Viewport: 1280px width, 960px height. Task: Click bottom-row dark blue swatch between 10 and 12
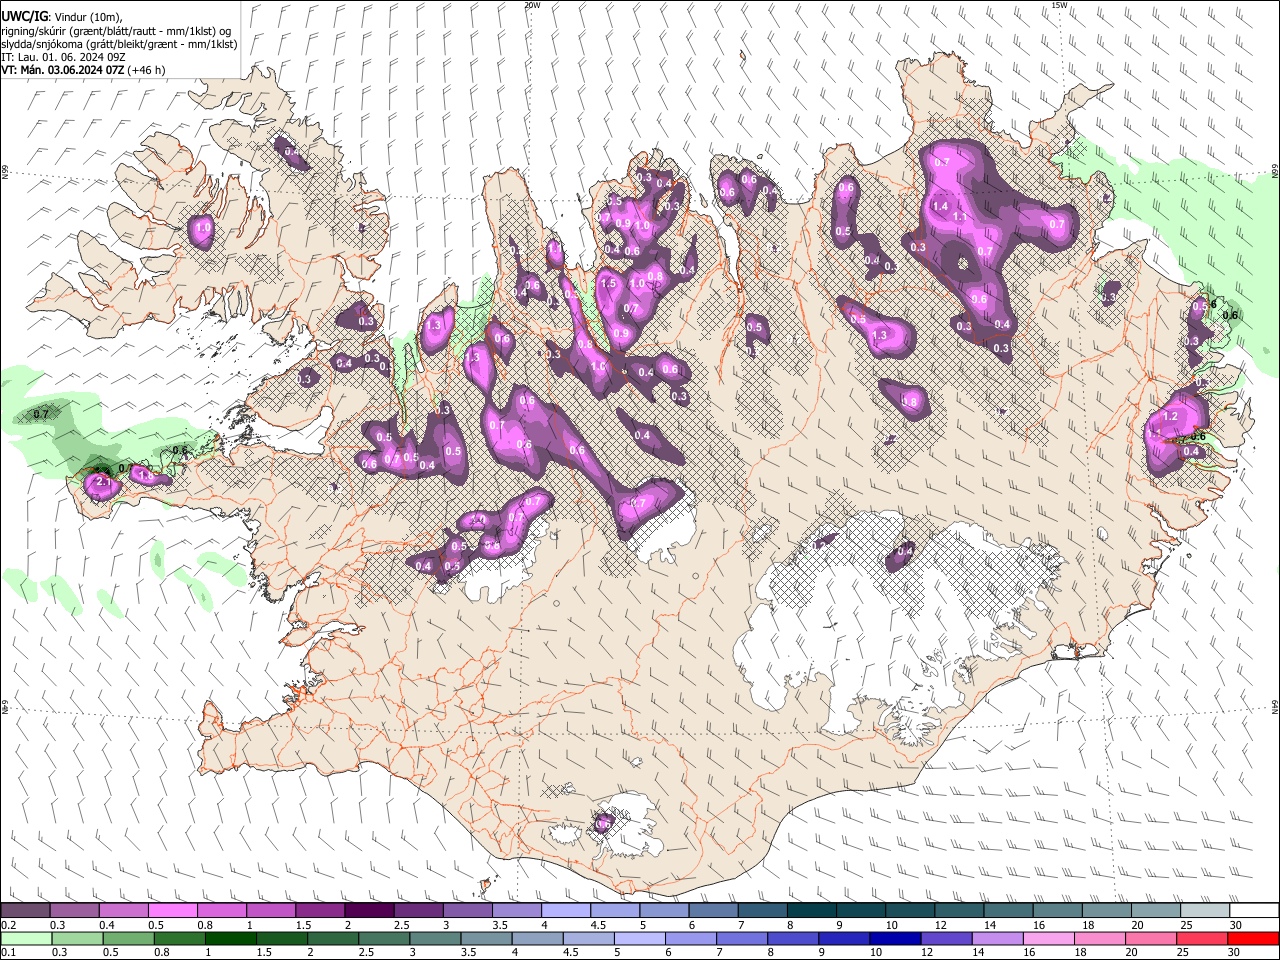click(893, 939)
